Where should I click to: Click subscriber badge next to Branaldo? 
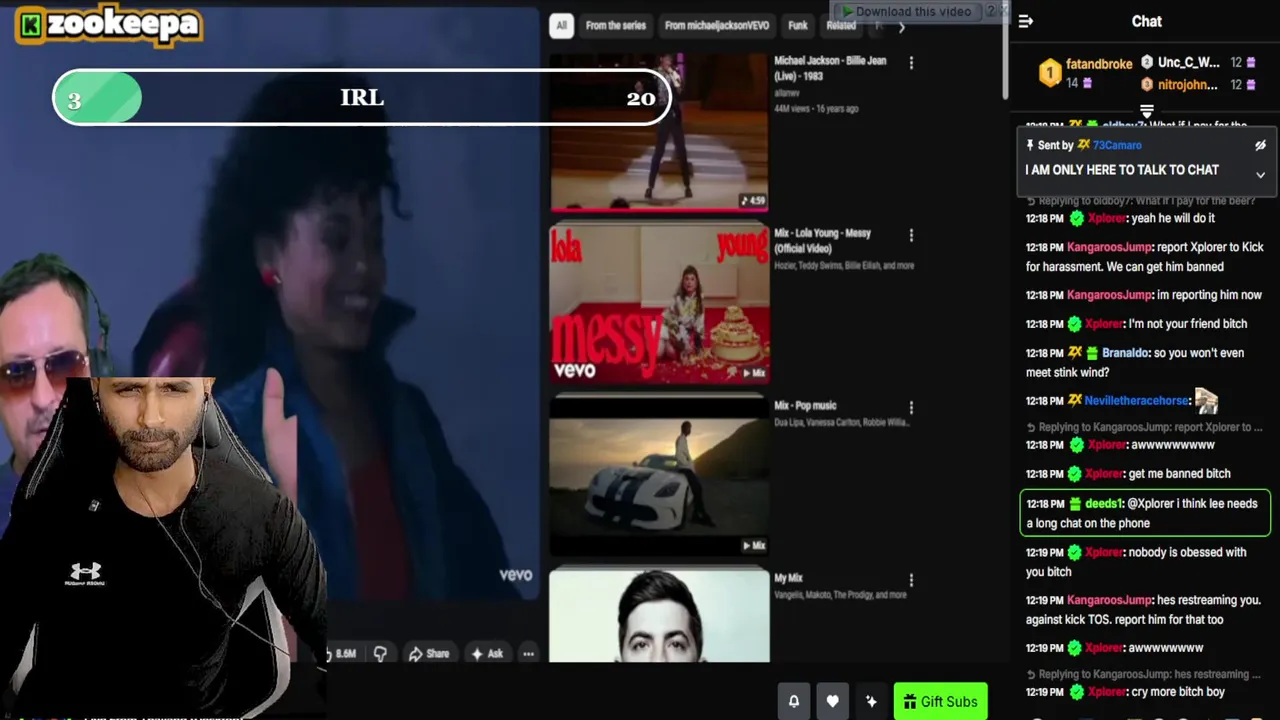[1092, 353]
